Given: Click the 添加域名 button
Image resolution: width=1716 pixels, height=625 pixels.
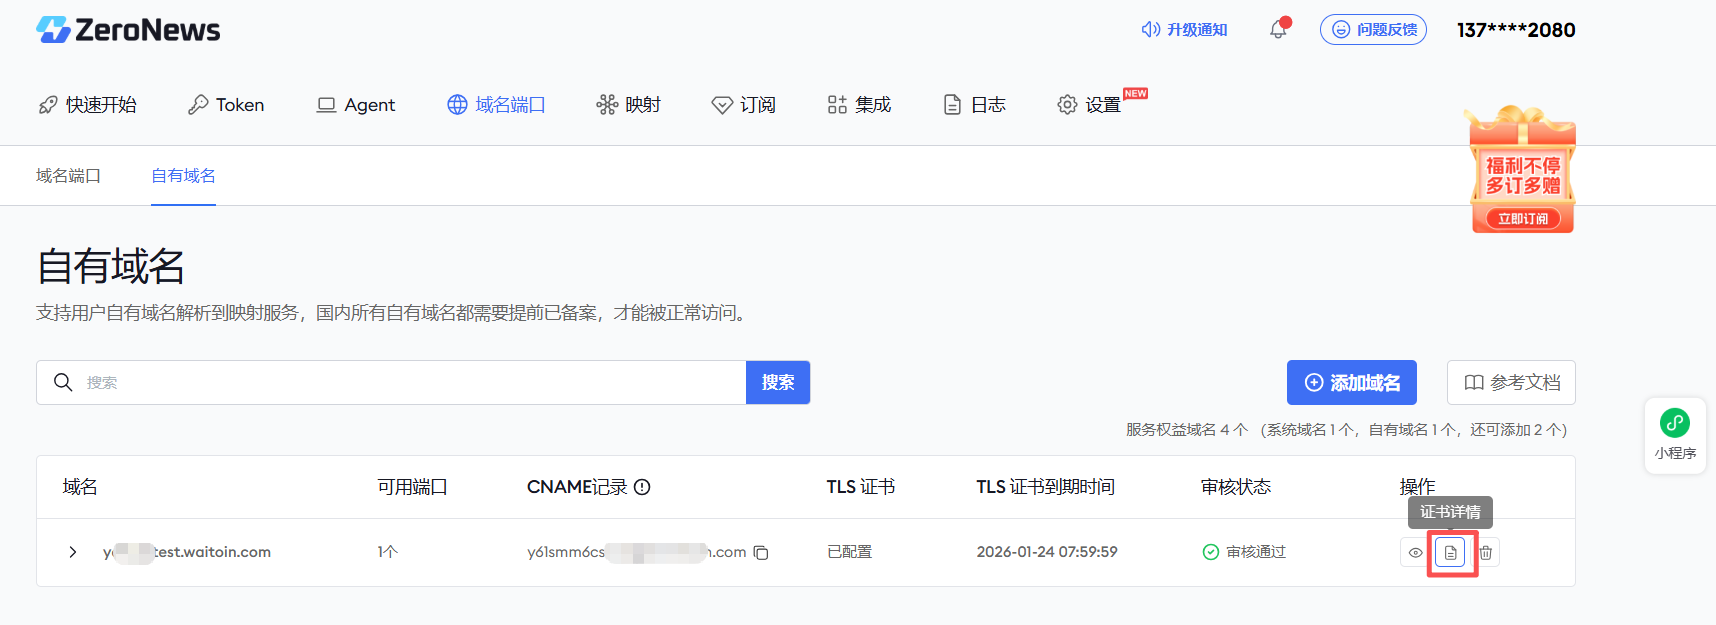Looking at the screenshot, I should click(1351, 383).
